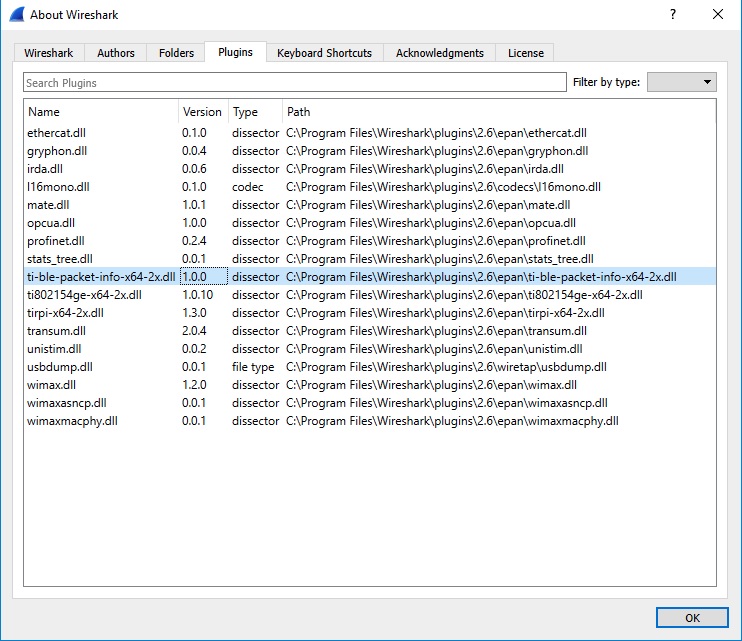
Task: Sort plugins by Name column header
Action: point(101,112)
